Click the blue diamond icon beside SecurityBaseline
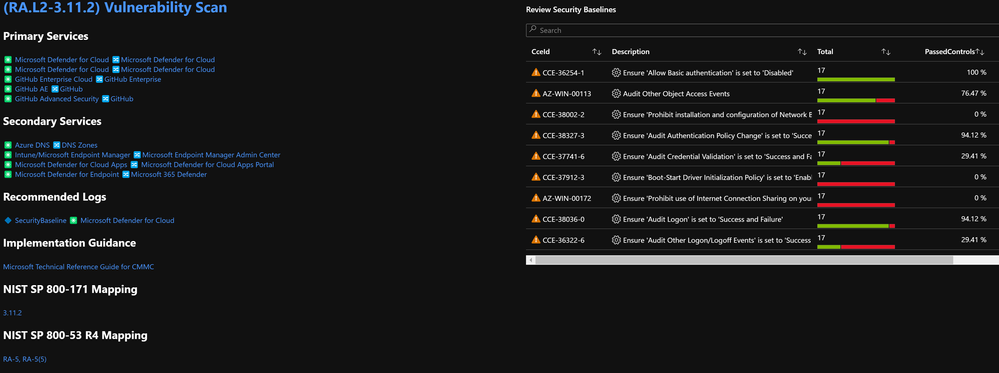This screenshot has height=373, width=999. pyautogui.click(x=8, y=220)
